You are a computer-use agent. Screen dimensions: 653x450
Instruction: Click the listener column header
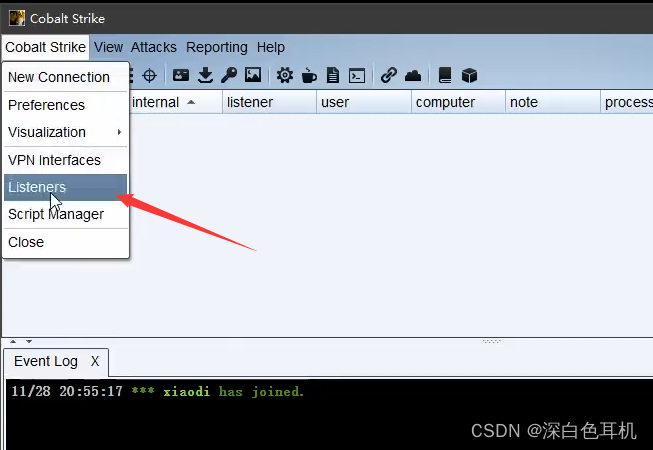[x=269, y=102]
